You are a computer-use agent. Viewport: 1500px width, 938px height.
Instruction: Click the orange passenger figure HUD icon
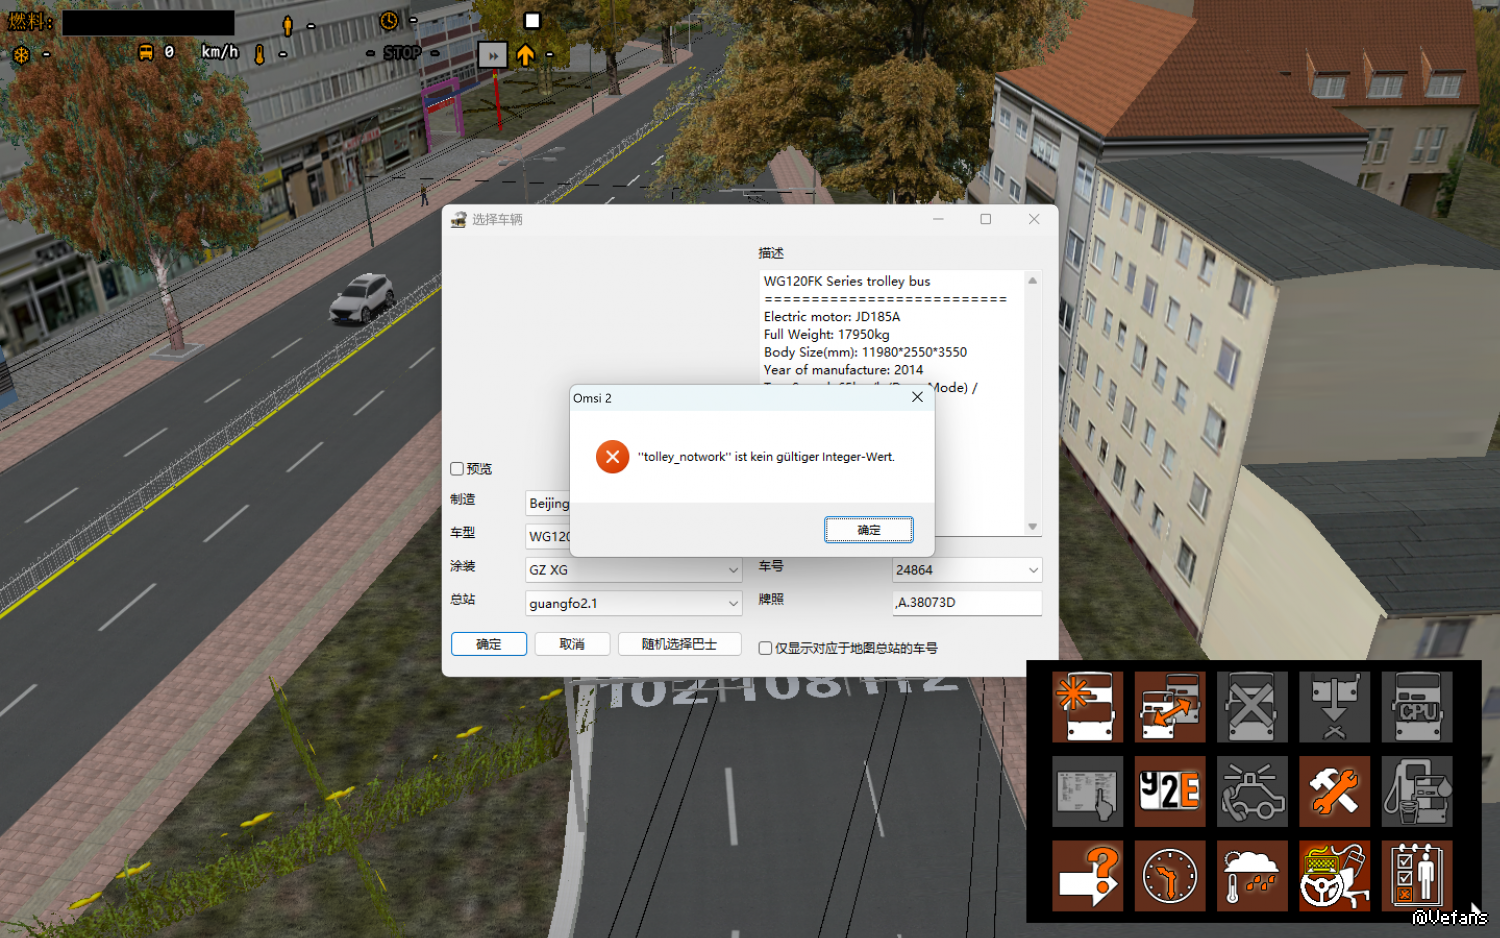[288, 25]
